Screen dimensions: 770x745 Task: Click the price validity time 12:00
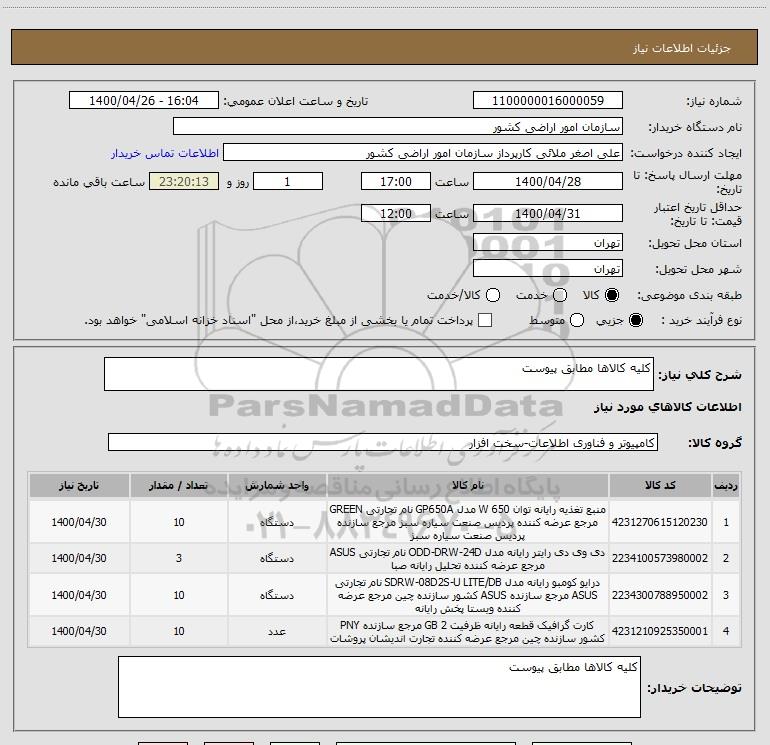coord(396,213)
